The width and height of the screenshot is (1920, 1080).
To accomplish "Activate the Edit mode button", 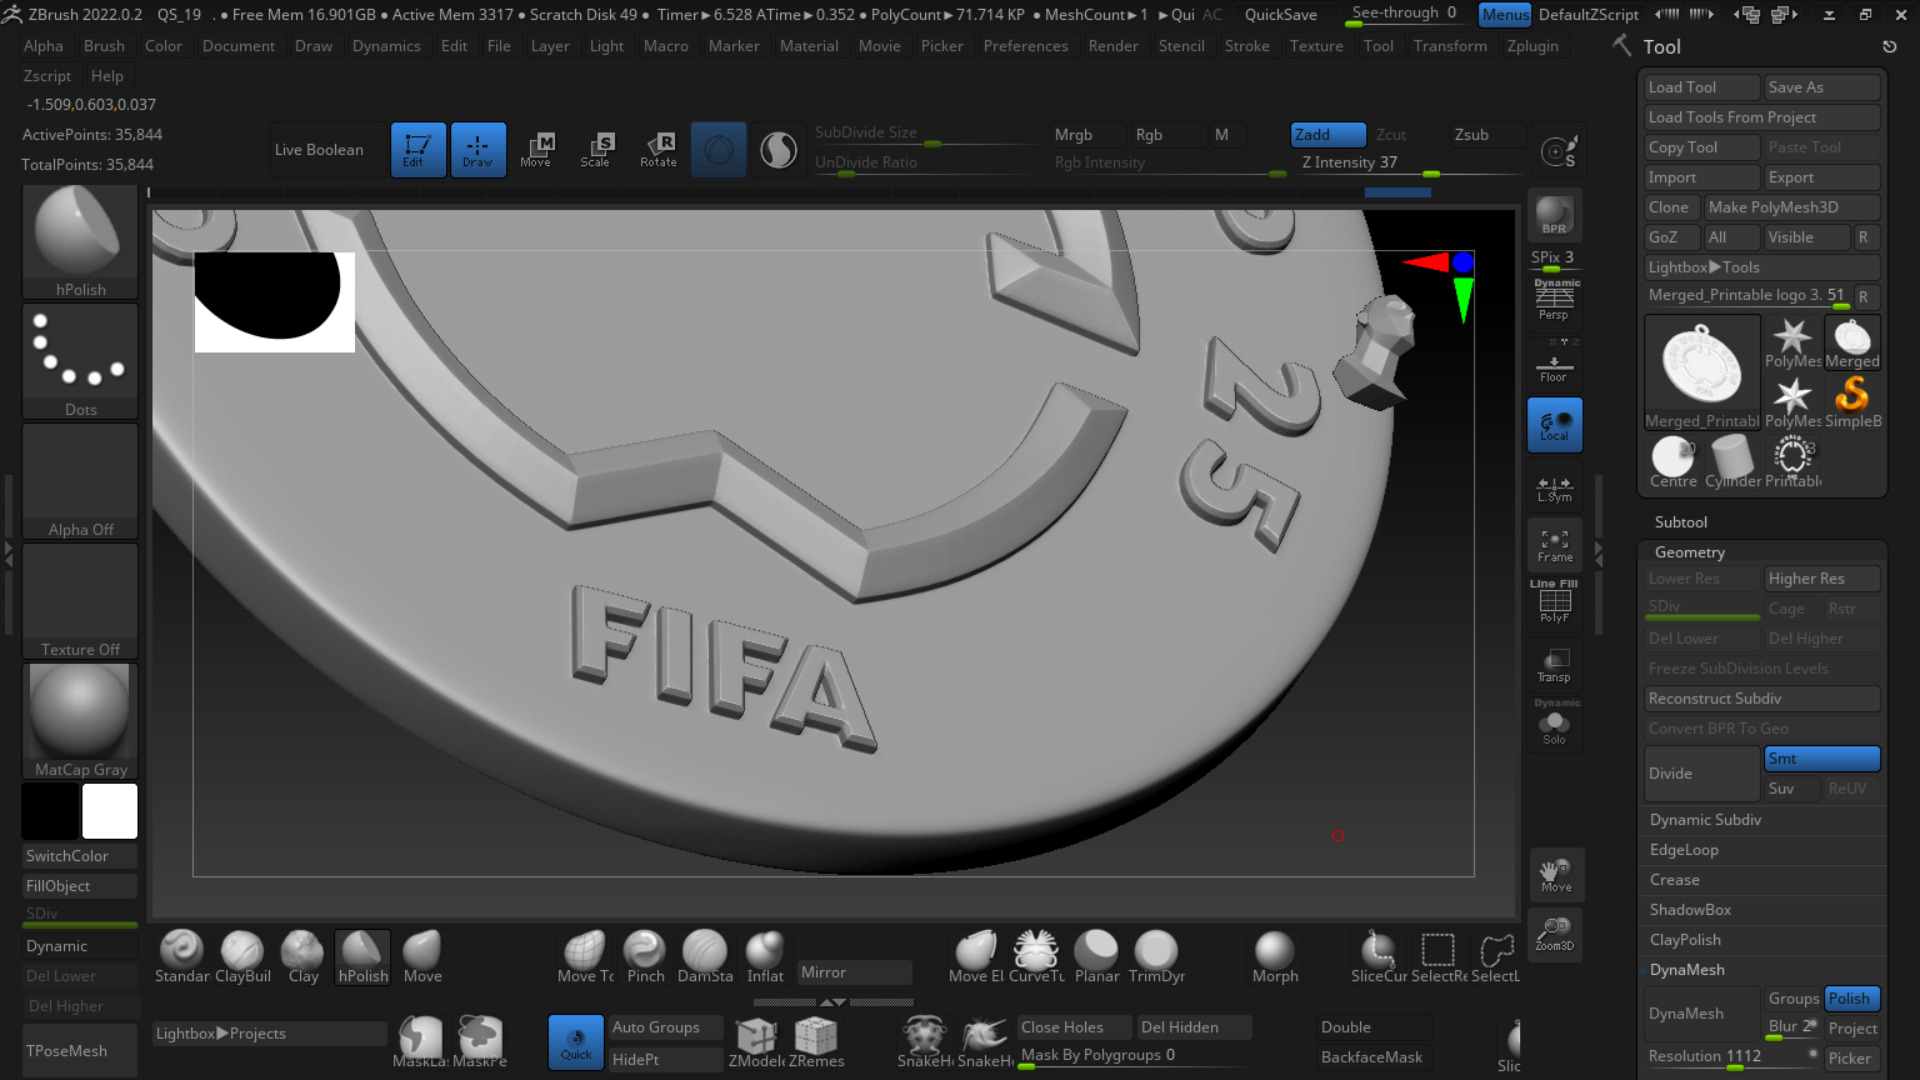I will [x=418, y=149].
